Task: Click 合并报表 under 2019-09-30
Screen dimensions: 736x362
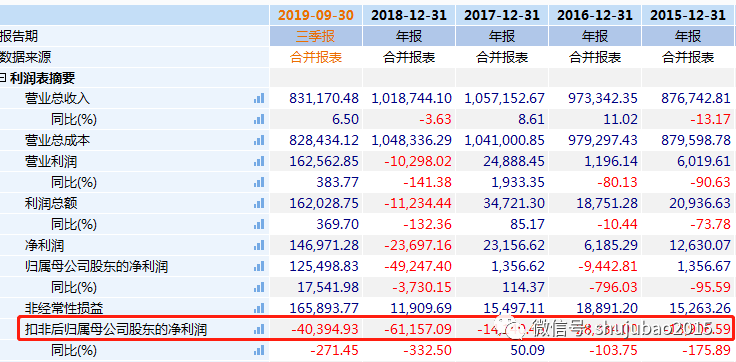Action: [316, 57]
